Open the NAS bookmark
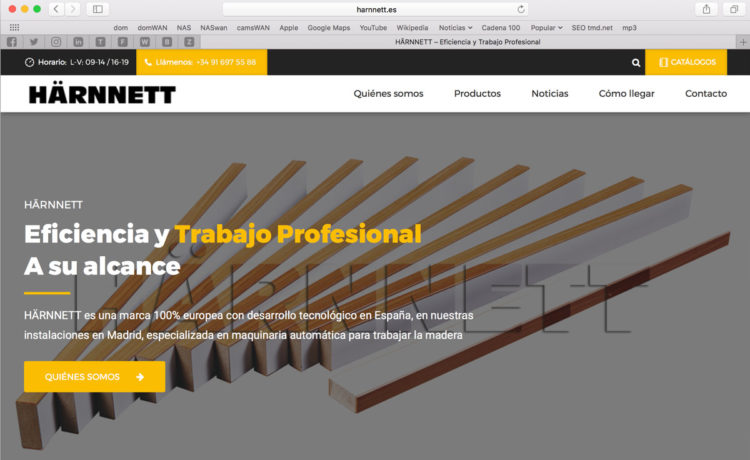Image resolution: width=750 pixels, height=460 pixels. (x=184, y=28)
